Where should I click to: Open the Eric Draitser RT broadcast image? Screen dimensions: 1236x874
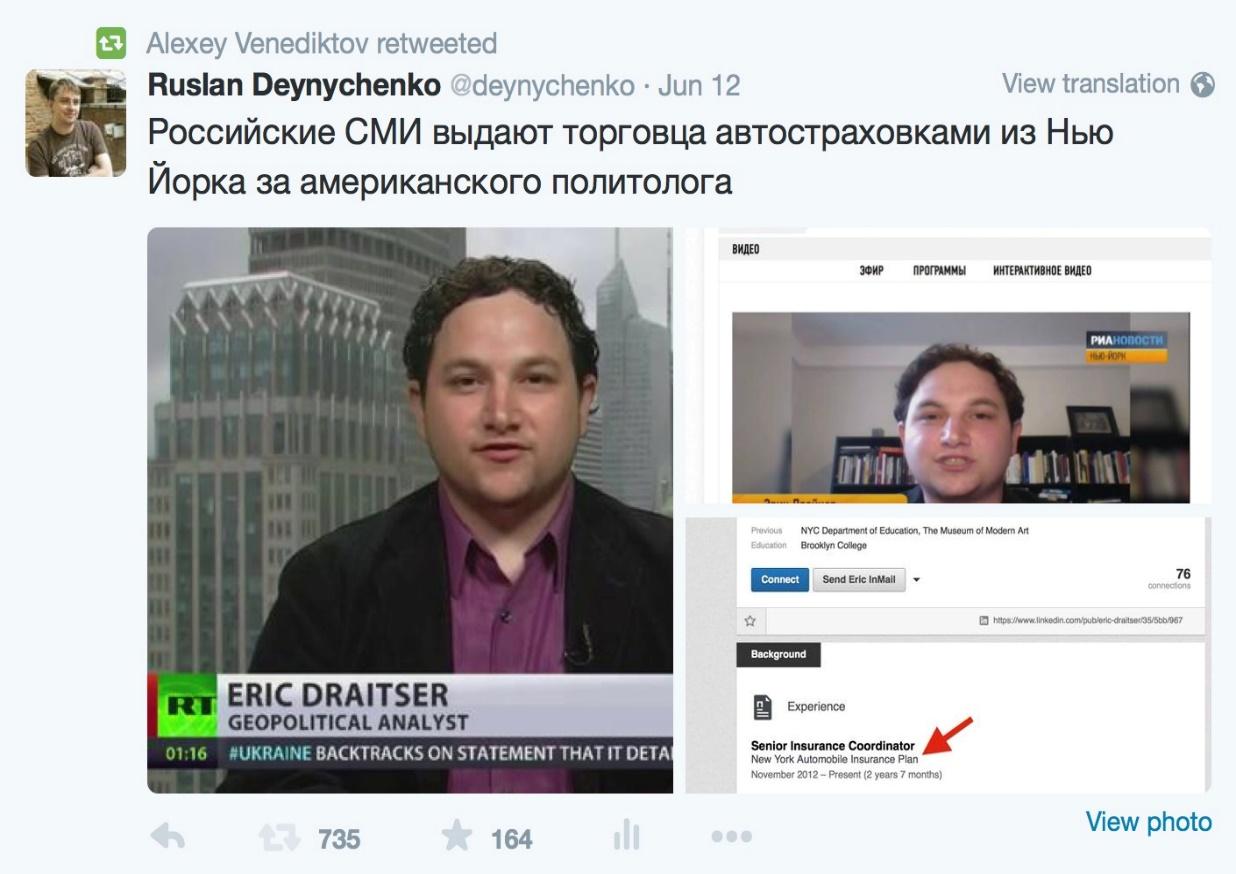(x=410, y=511)
